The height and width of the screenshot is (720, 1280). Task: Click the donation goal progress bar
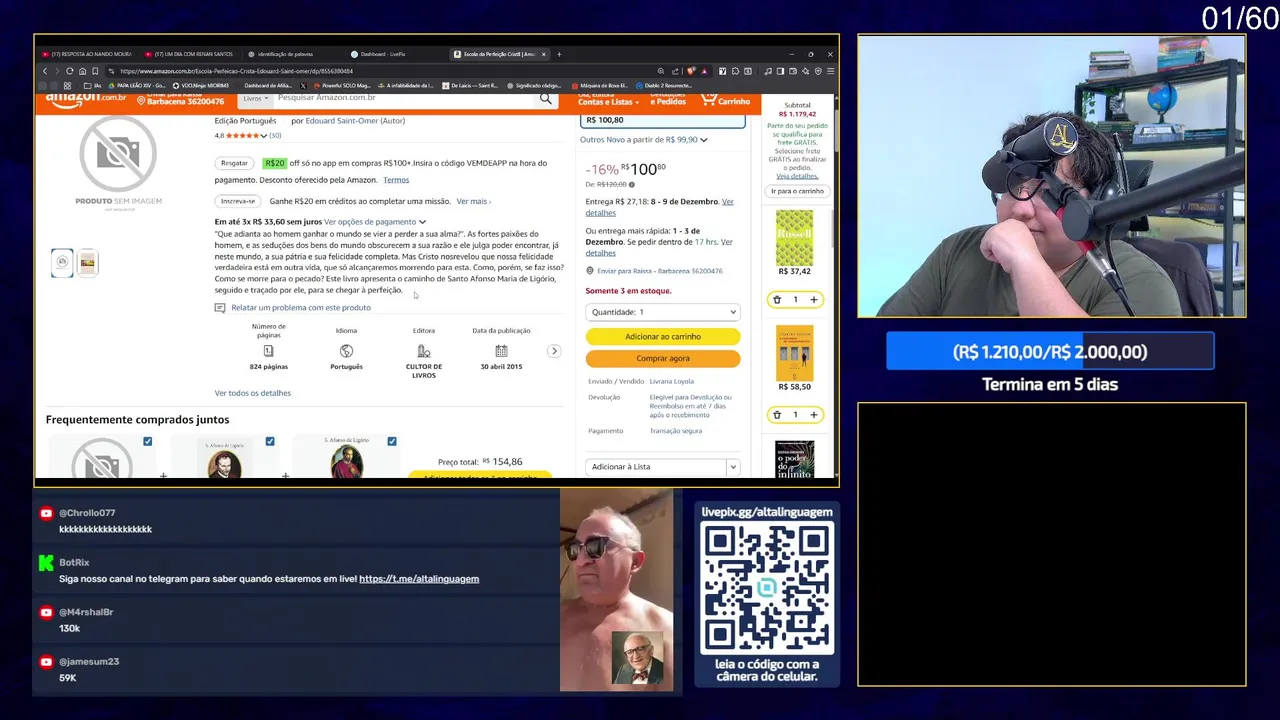(1050, 352)
